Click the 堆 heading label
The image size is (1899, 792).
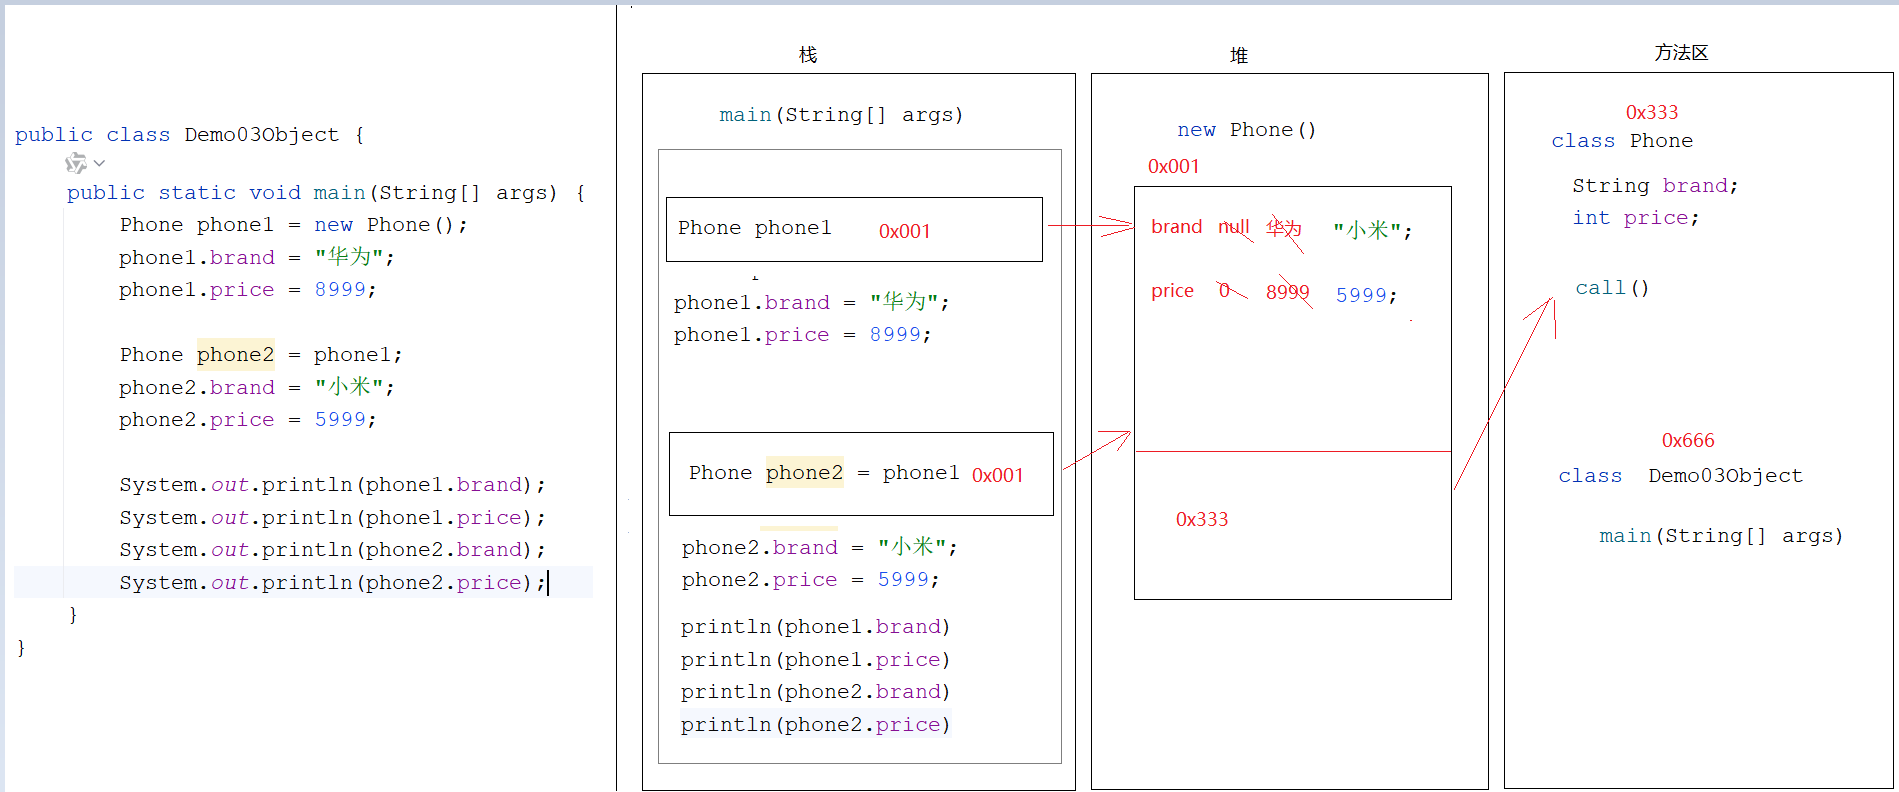pos(1239,56)
